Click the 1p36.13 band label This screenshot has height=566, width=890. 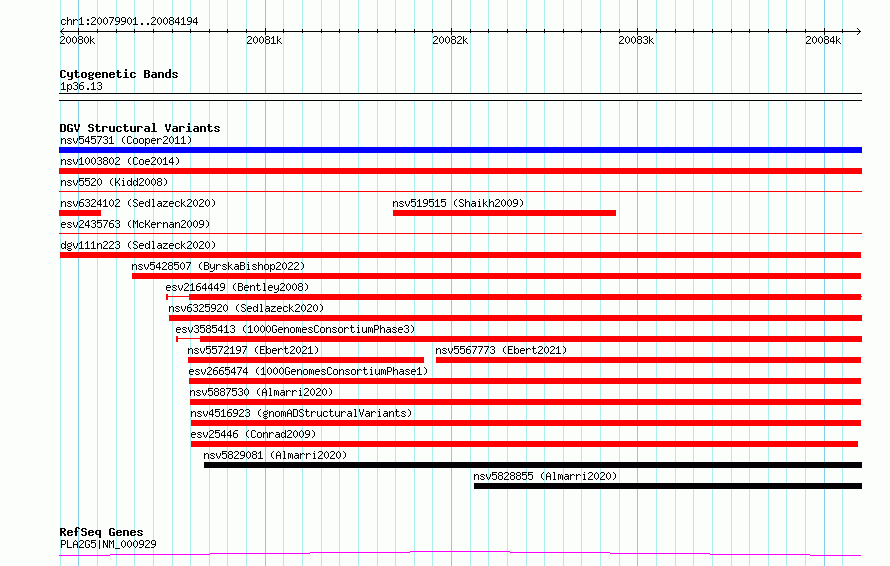click(81, 86)
